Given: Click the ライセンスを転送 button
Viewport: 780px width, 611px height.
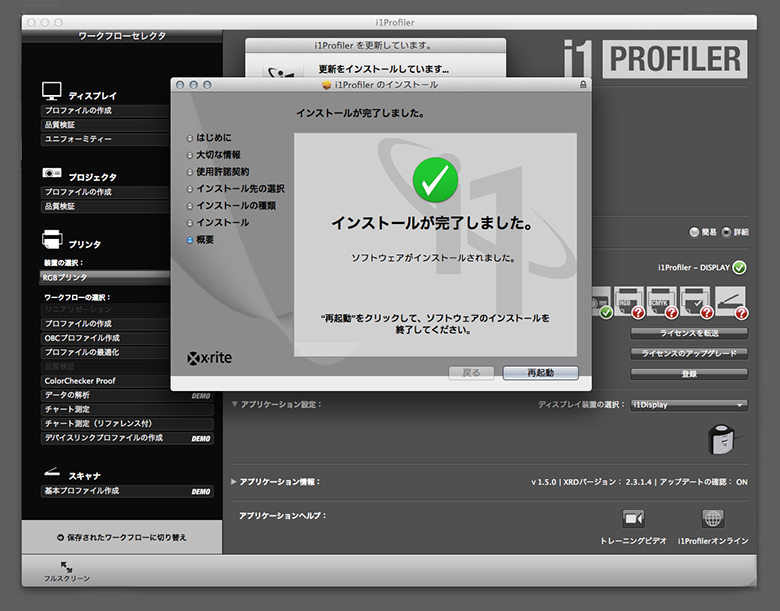Looking at the screenshot, I should tap(688, 333).
